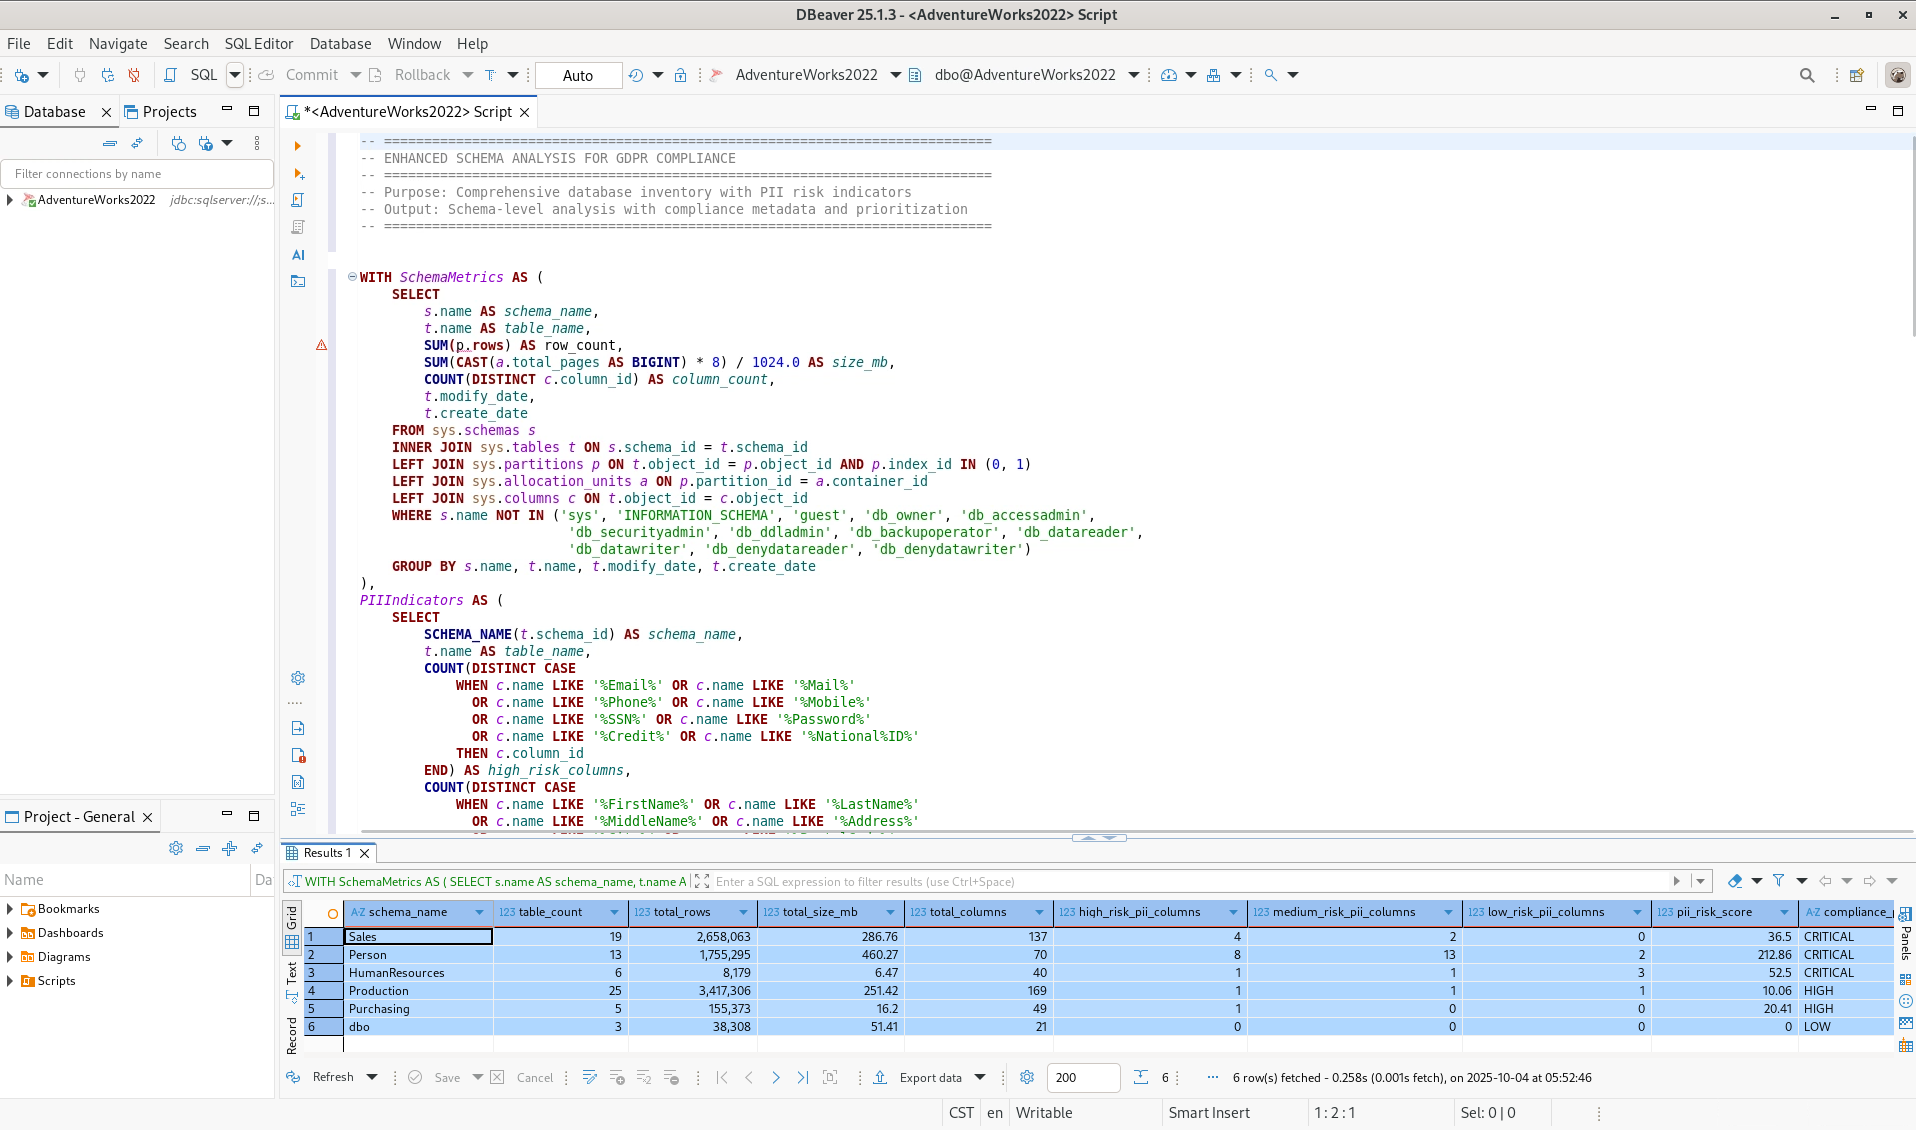Click the results panel configuration gear icon
The image size is (1916, 1130).
[1026, 1077]
